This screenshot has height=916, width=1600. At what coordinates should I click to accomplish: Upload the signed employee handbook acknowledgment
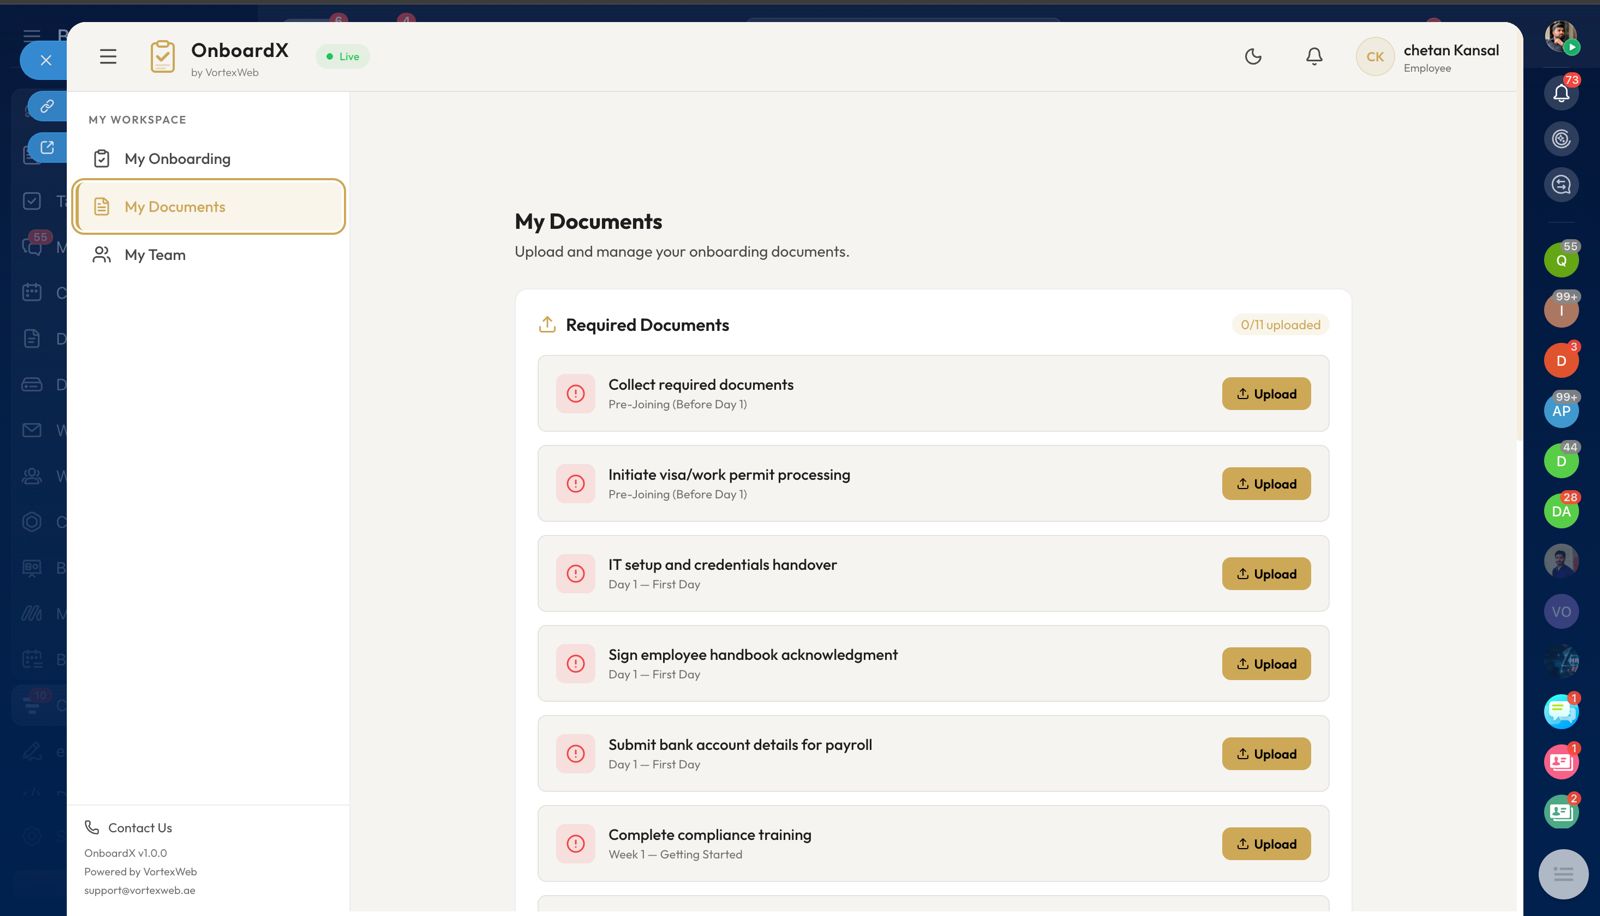1266,664
